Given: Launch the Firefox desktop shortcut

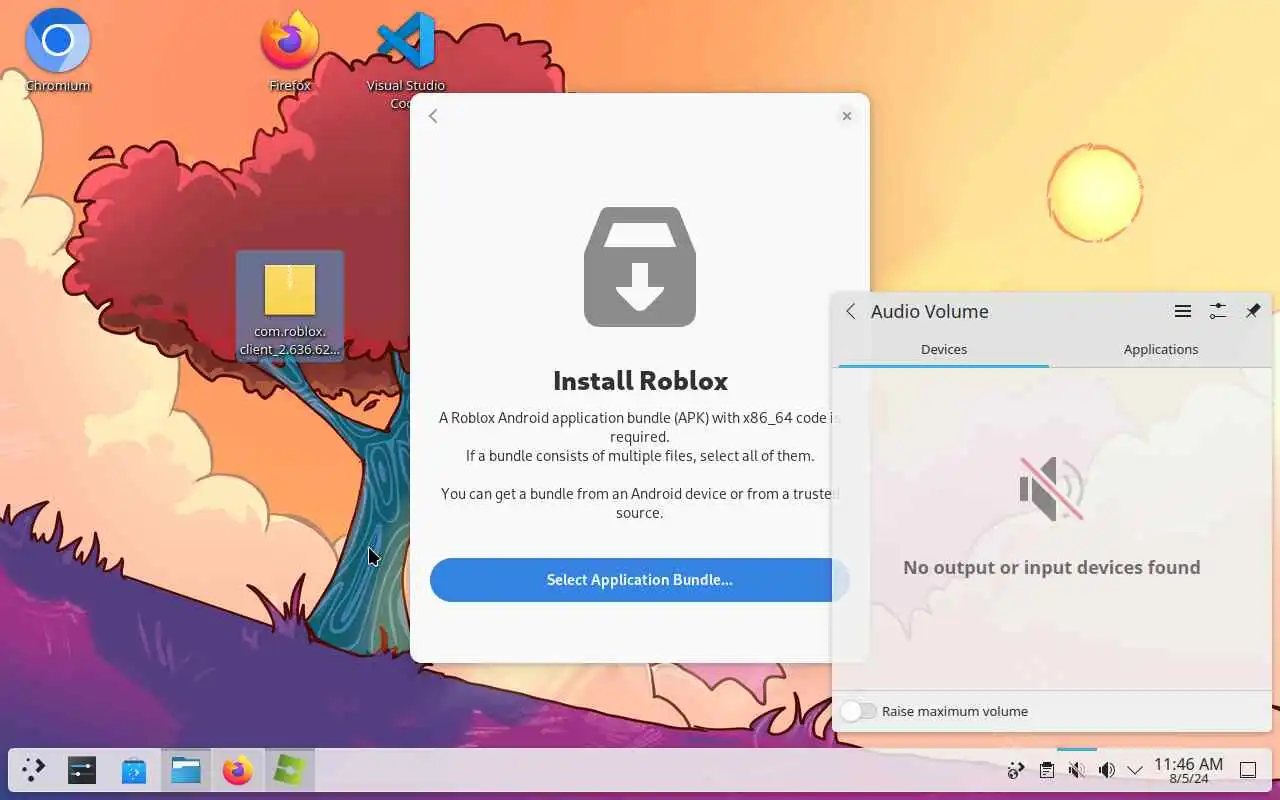Looking at the screenshot, I should pos(290,50).
